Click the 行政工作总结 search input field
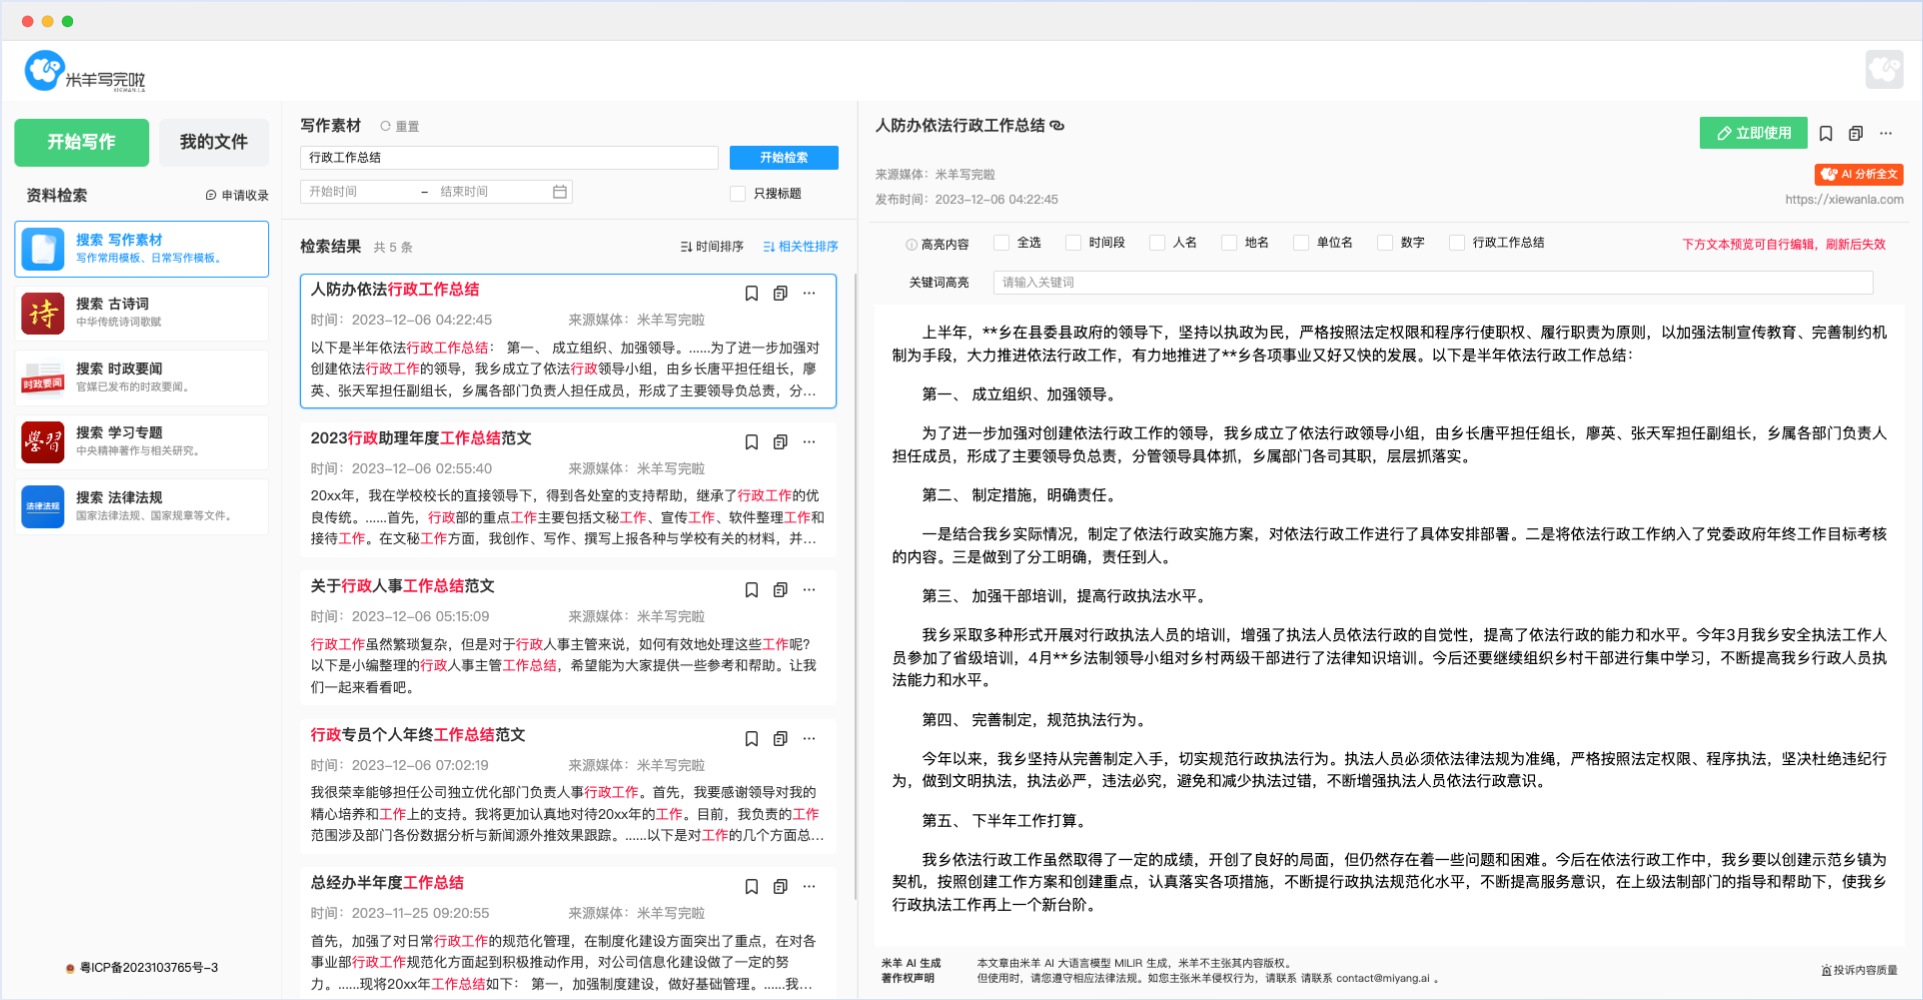Image resolution: width=1923 pixels, height=1000 pixels. [509, 157]
